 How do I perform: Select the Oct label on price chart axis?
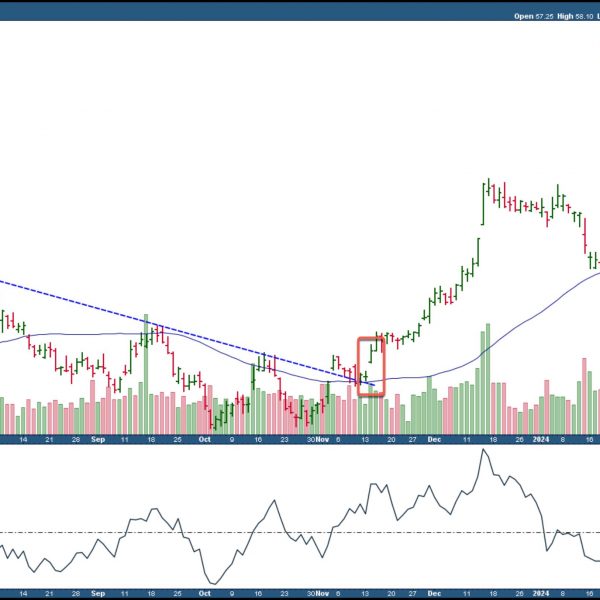point(204,439)
